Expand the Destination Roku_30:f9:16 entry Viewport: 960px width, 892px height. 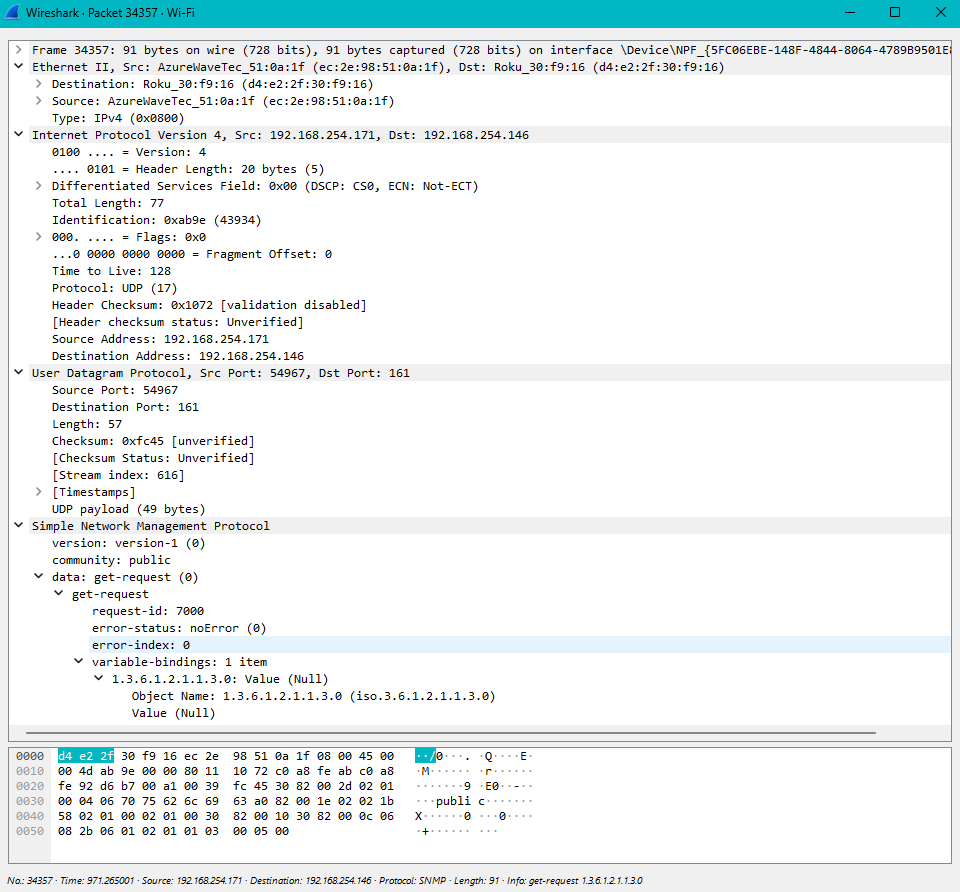[38, 83]
